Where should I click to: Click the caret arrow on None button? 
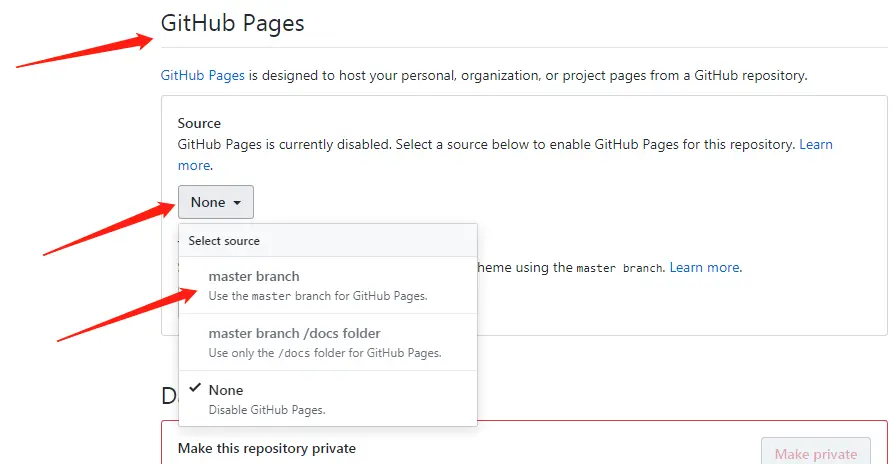click(237, 203)
